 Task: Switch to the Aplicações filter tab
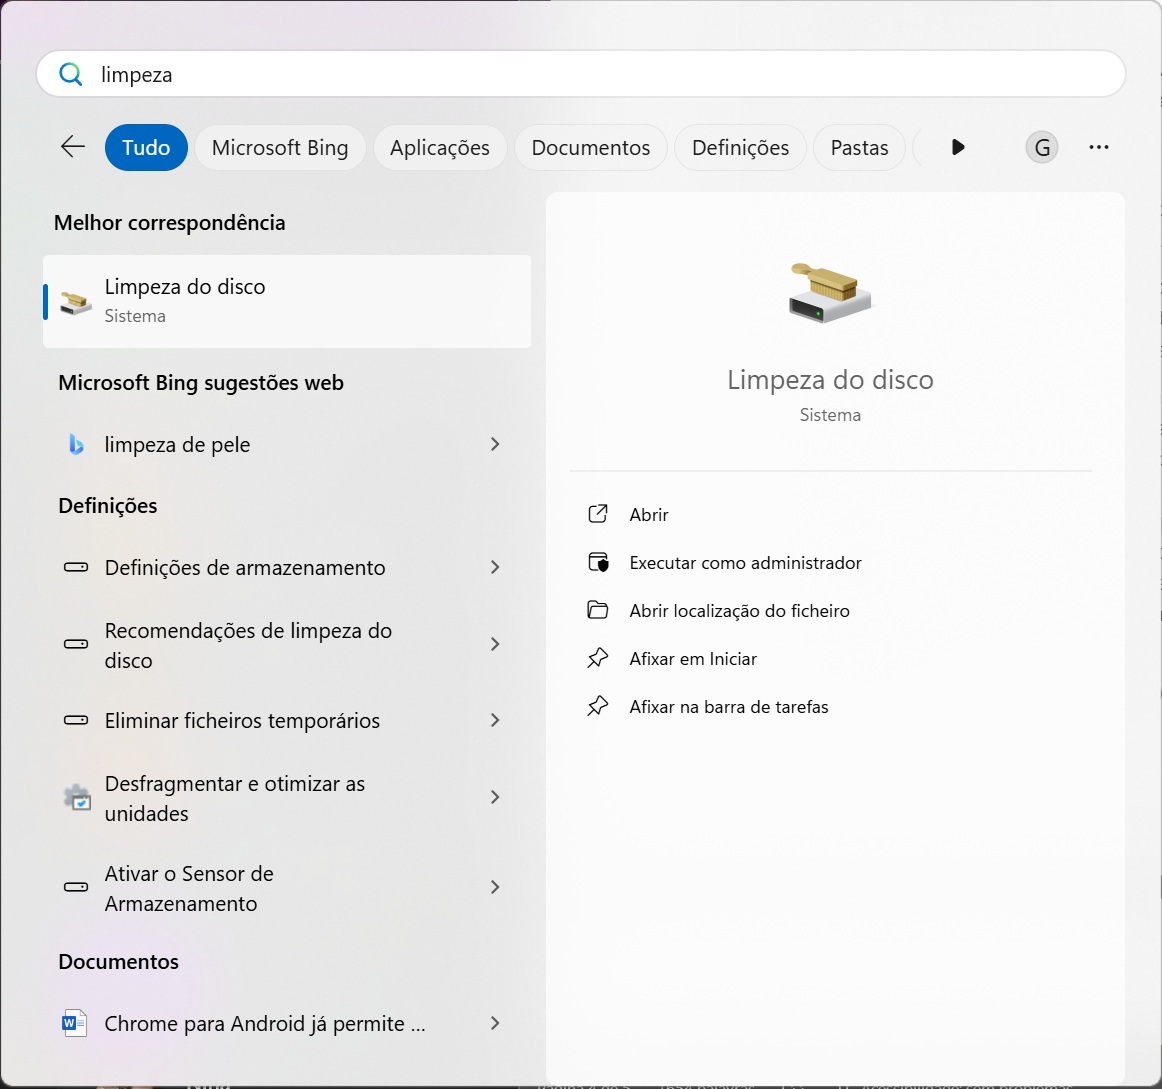click(440, 148)
